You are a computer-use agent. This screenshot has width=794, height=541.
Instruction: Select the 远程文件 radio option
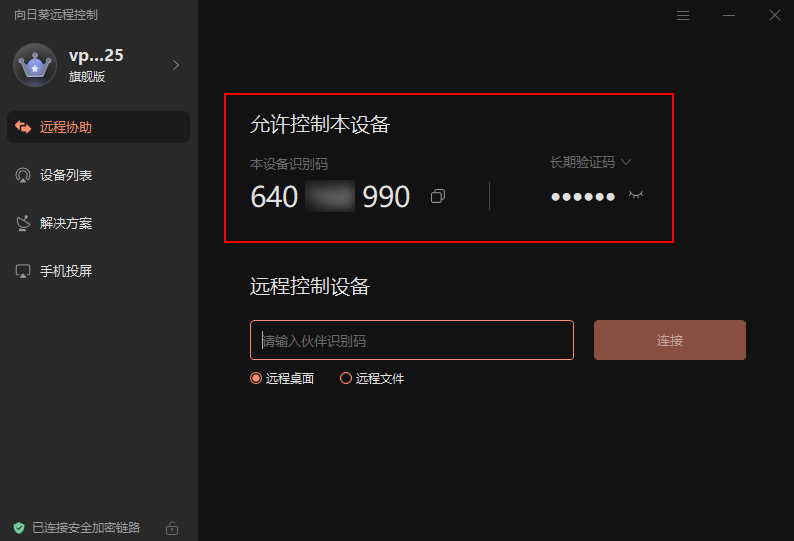(x=372, y=378)
